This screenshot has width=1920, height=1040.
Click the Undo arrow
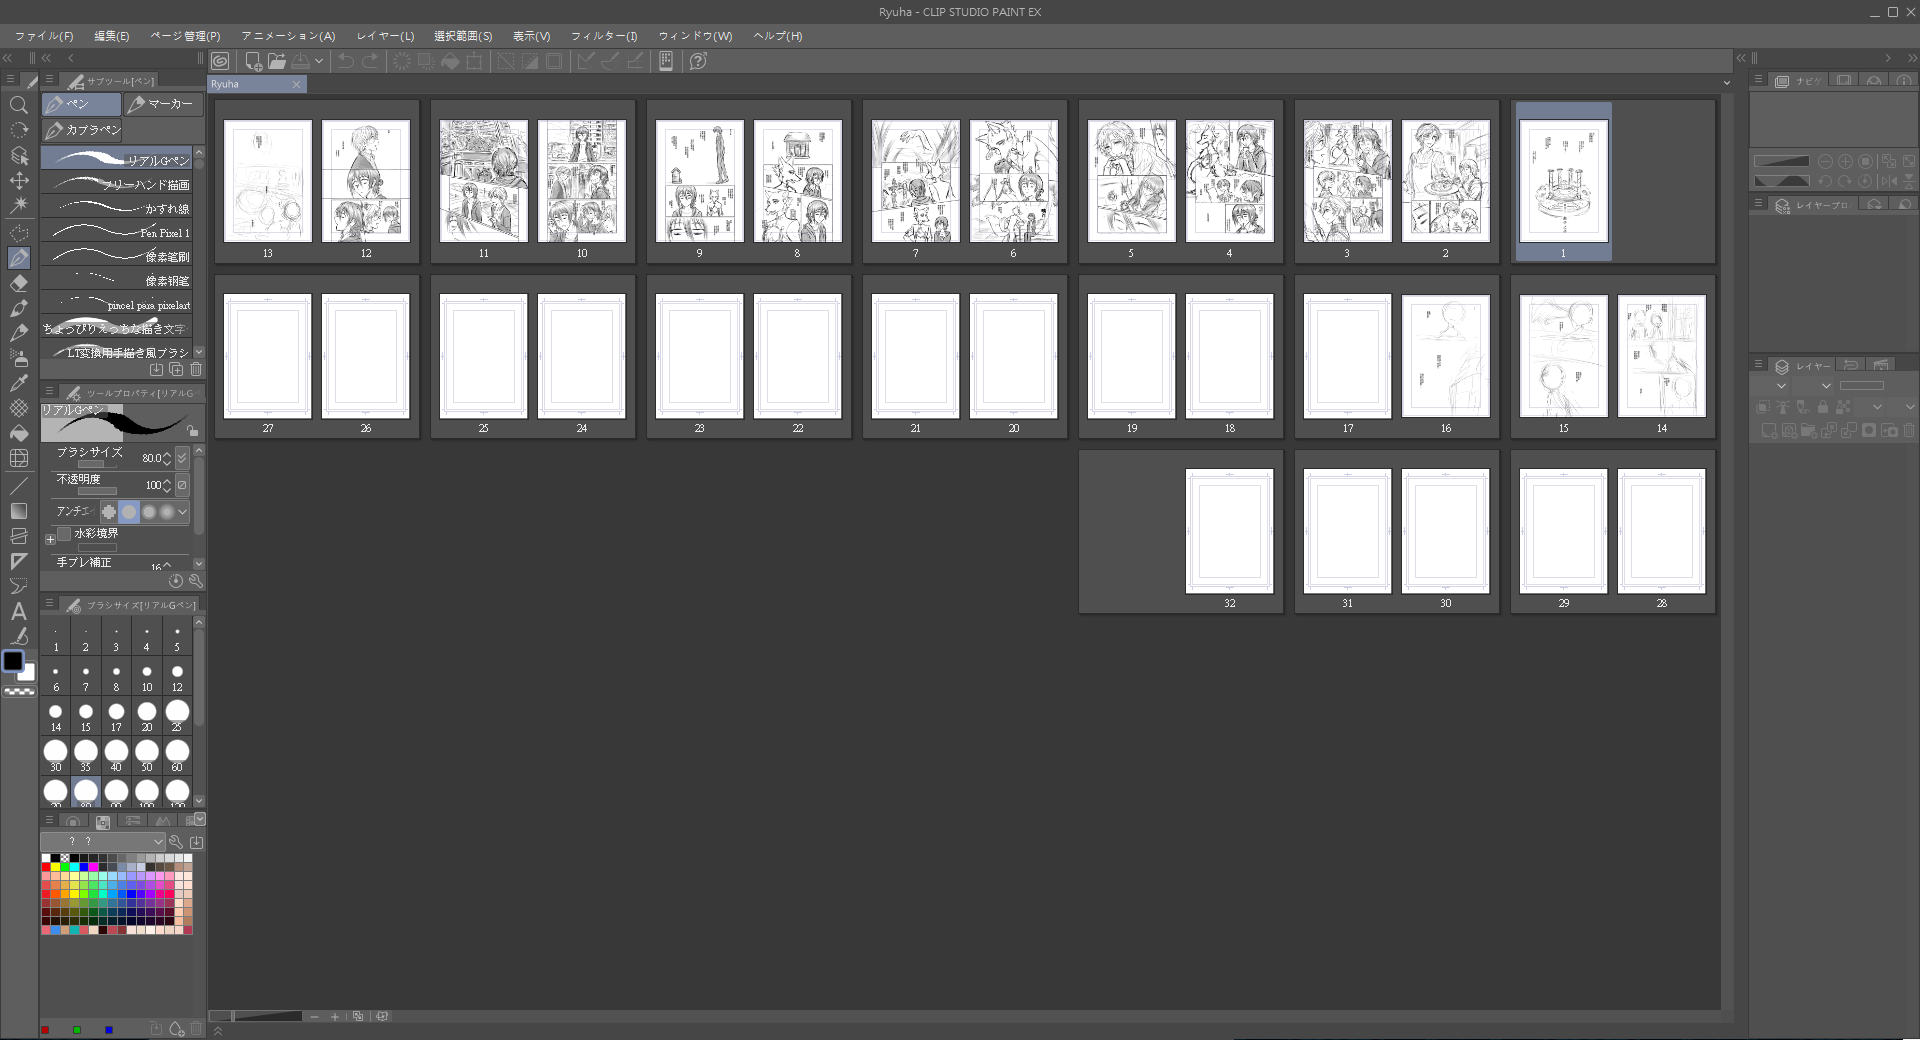tap(346, 62)
